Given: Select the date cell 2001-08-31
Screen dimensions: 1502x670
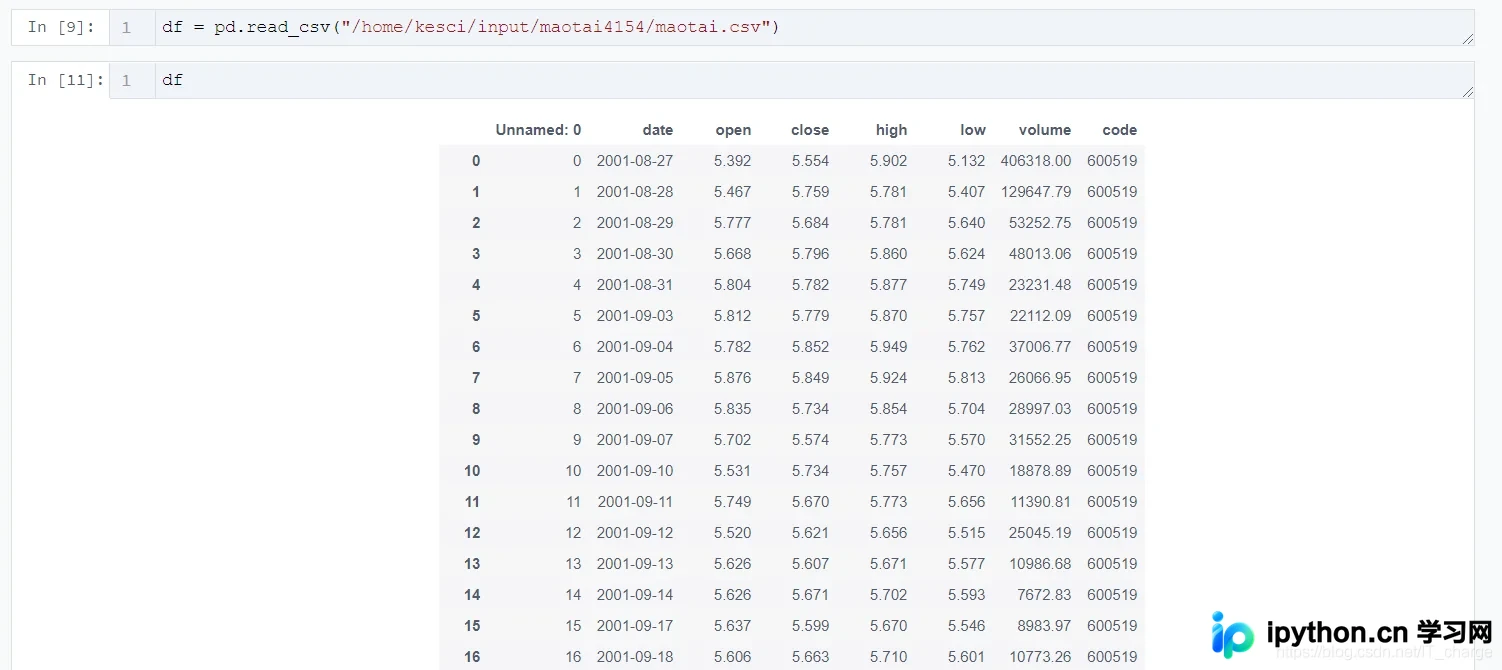Looking at the screenshot, I should 635,285.
